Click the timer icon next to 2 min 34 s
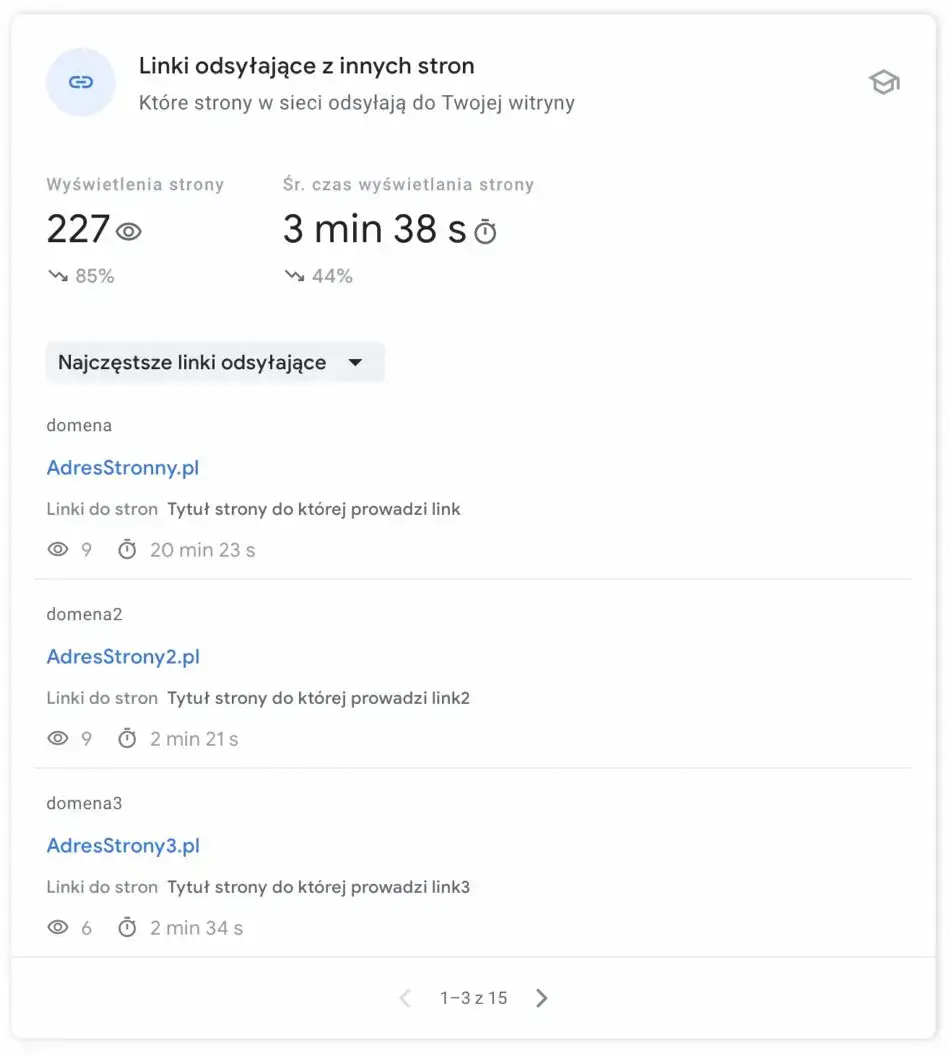The width and height of the screenshot is (950, 1056). (x=127, y=927)
